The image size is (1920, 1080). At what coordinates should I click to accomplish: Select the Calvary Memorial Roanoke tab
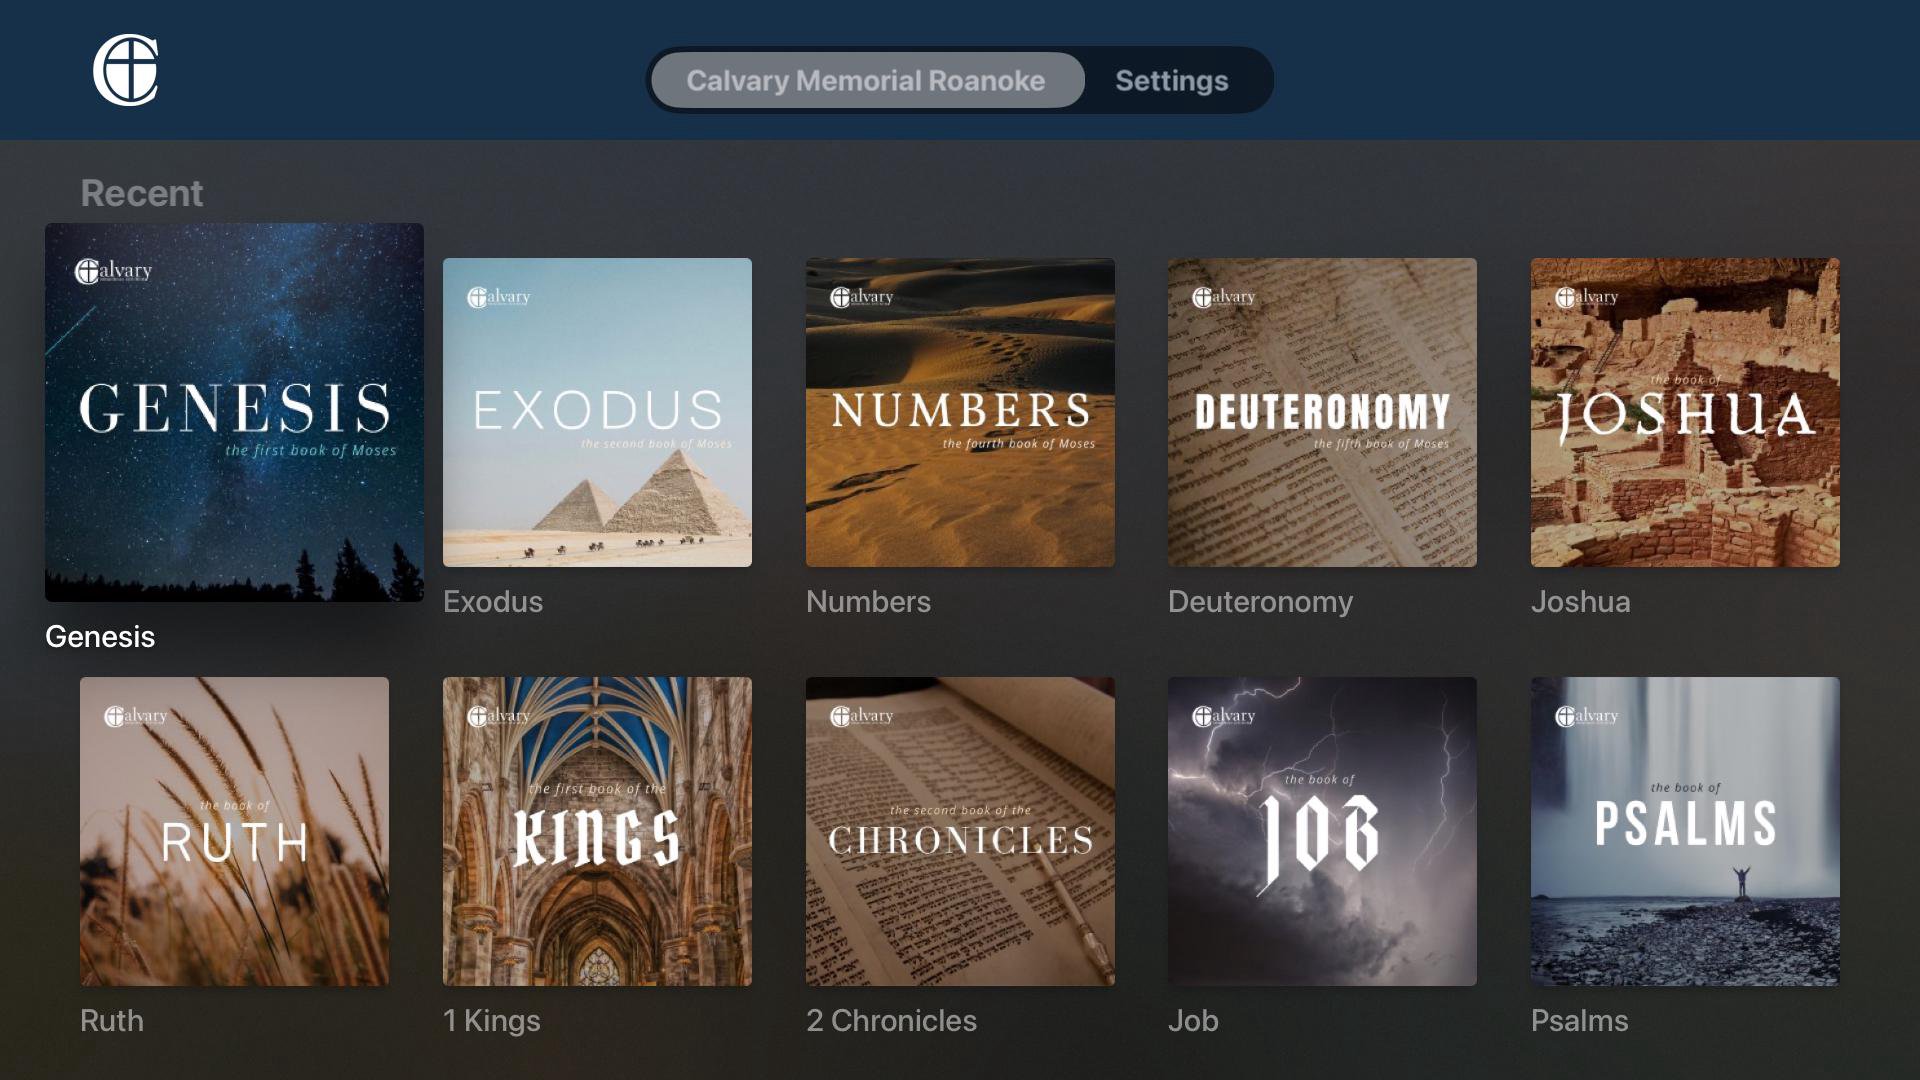pyautogui.click(x=866, y=80)
